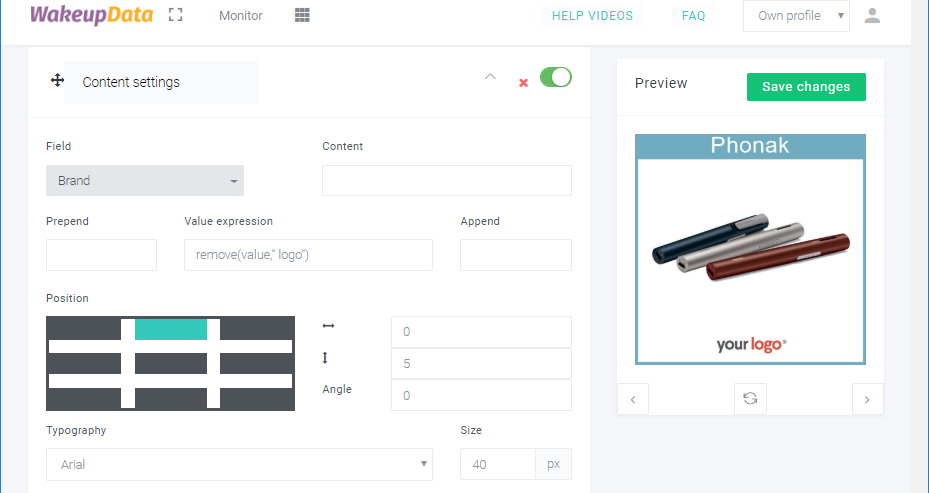Click the Content input field
The width and height of the screenshot is (929, 493).
point(447,180)
